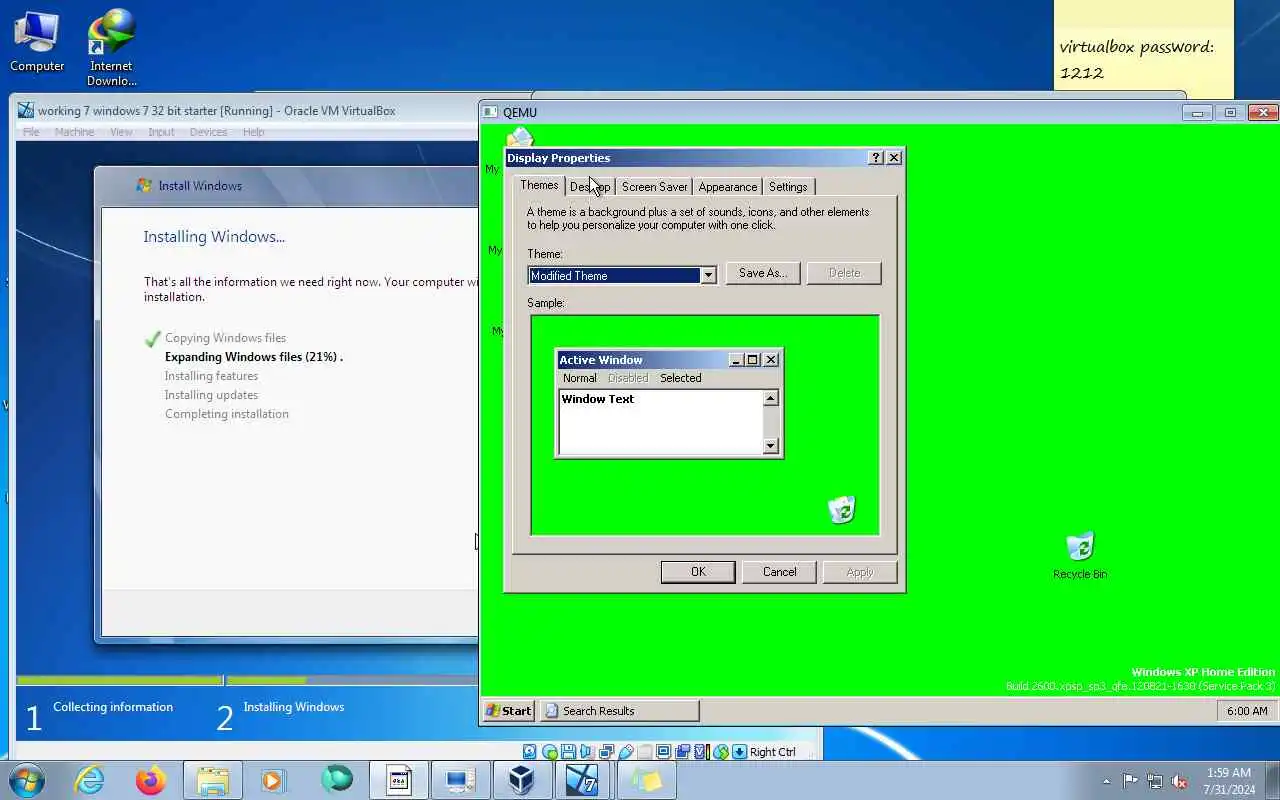
Task: Click the Apply button
Action: tap(860, 572)
